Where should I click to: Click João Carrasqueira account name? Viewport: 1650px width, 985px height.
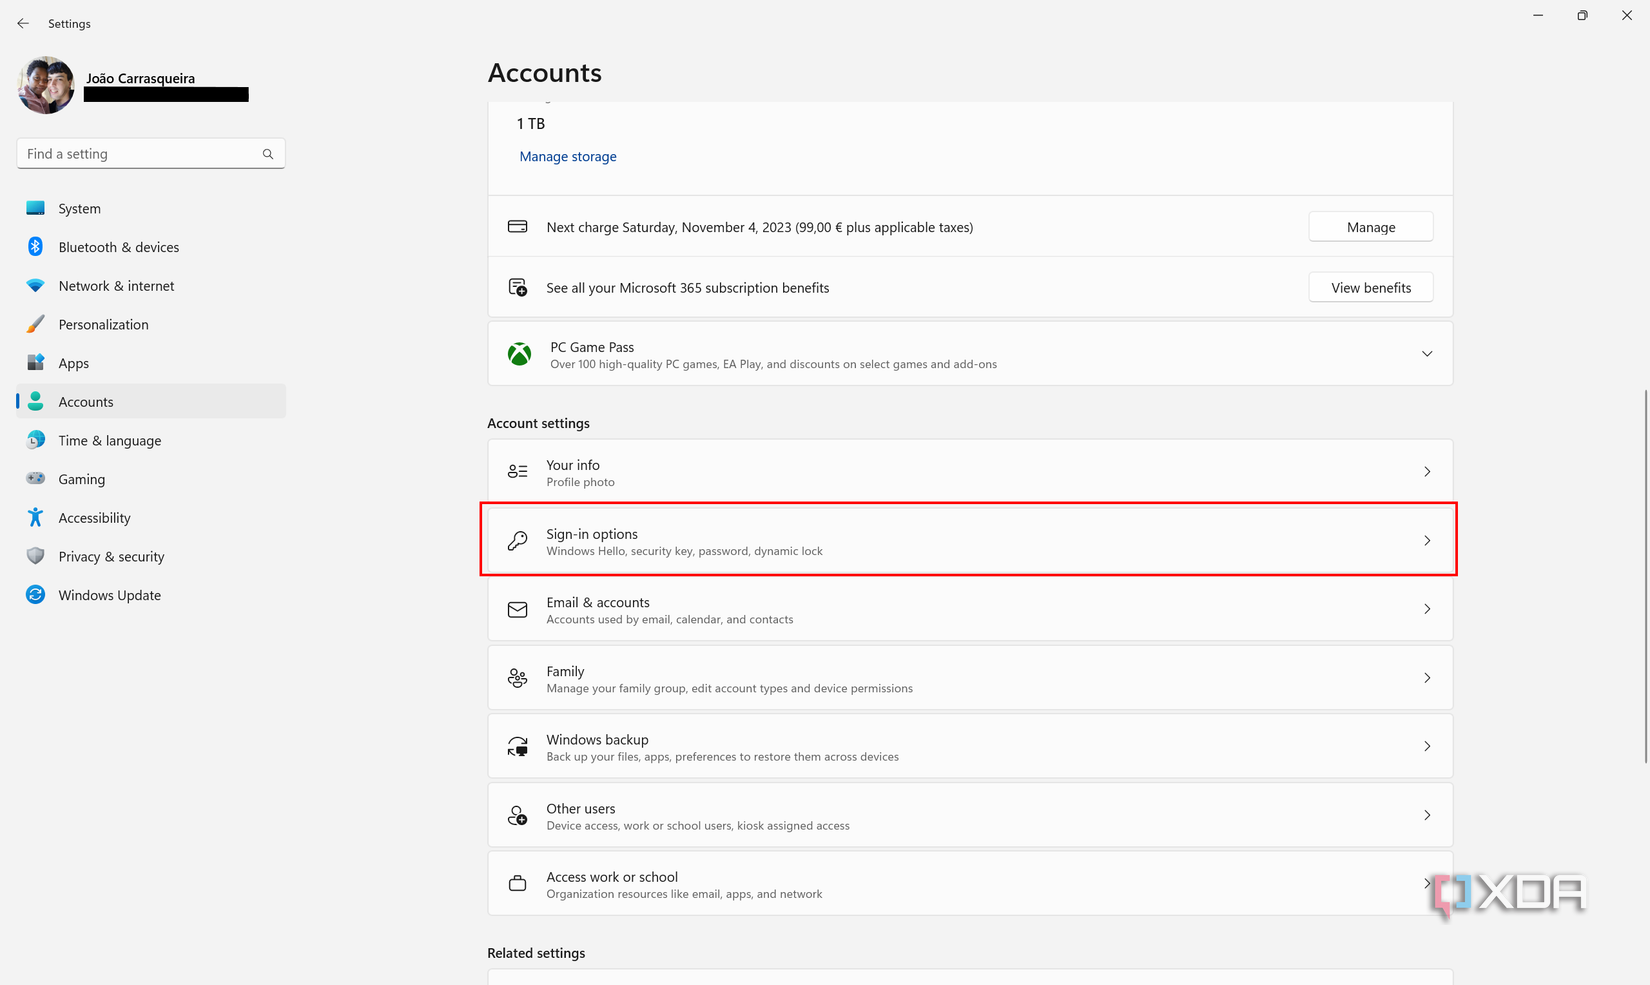(140, 78)
